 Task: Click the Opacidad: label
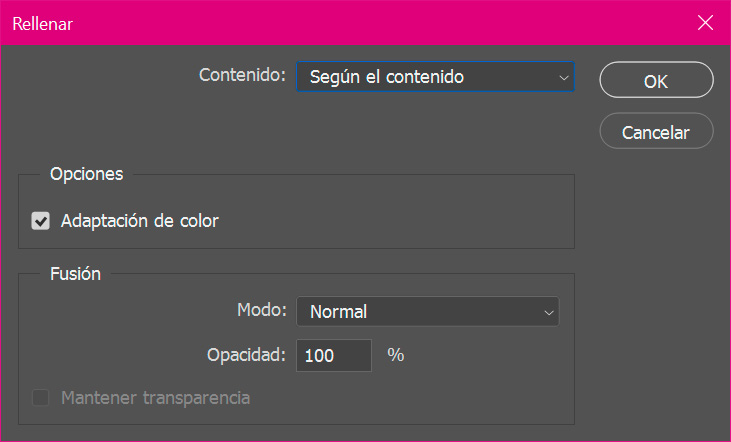[246, 355]
